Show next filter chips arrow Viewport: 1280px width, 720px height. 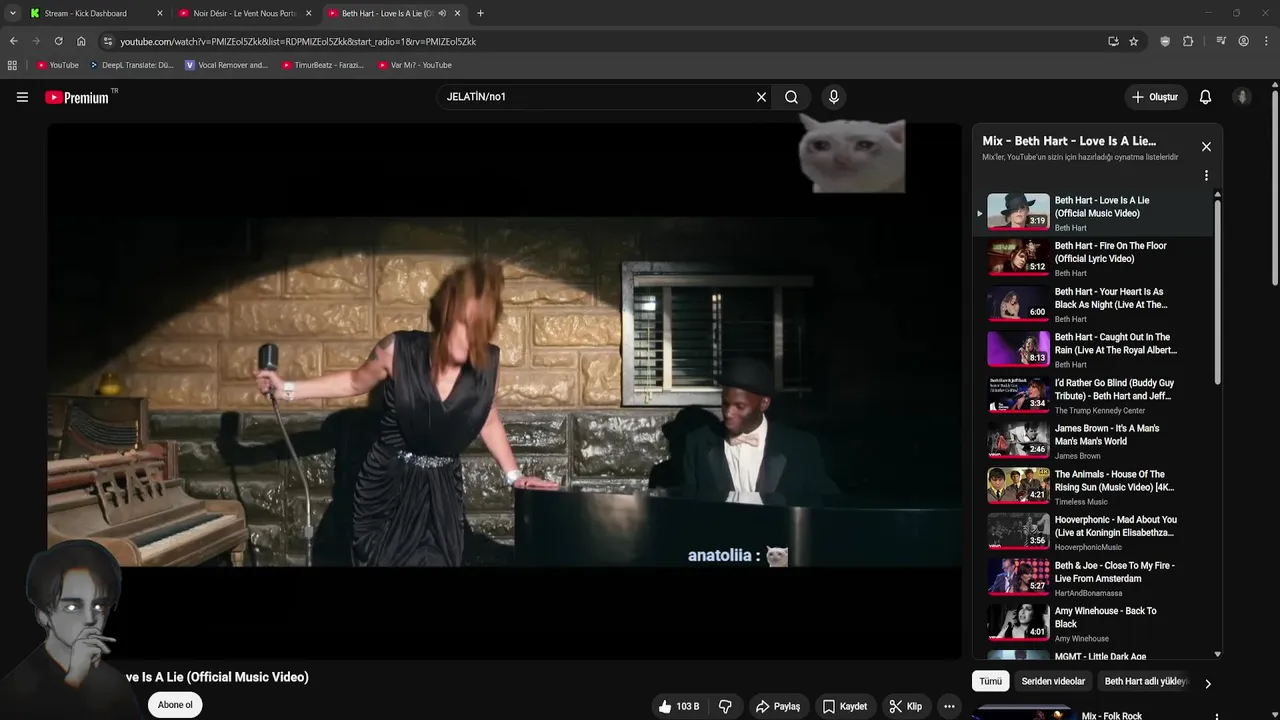pos(1207,684)
